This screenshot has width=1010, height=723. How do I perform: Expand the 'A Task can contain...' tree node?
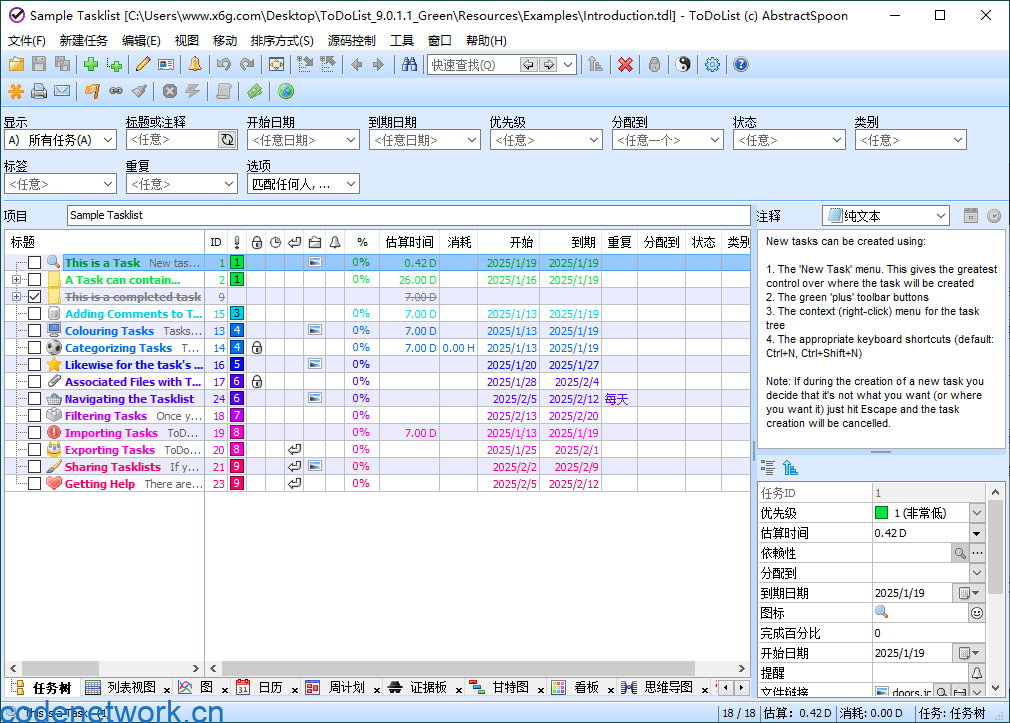tap(16, 280)
